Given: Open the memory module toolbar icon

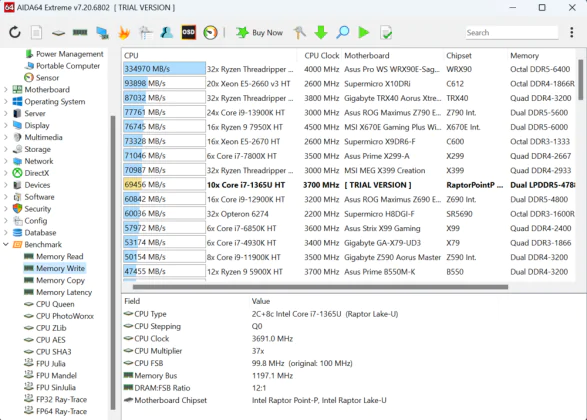Looking at the screenshot, I should point(80,33).
